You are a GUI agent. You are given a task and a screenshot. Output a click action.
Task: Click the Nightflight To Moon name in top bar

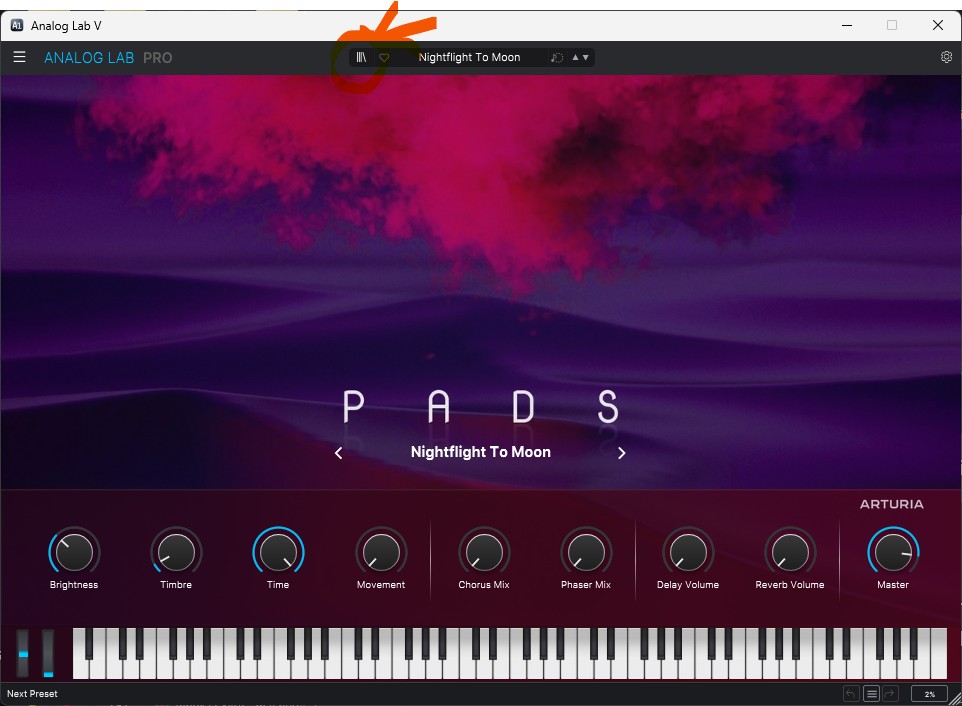469,57
